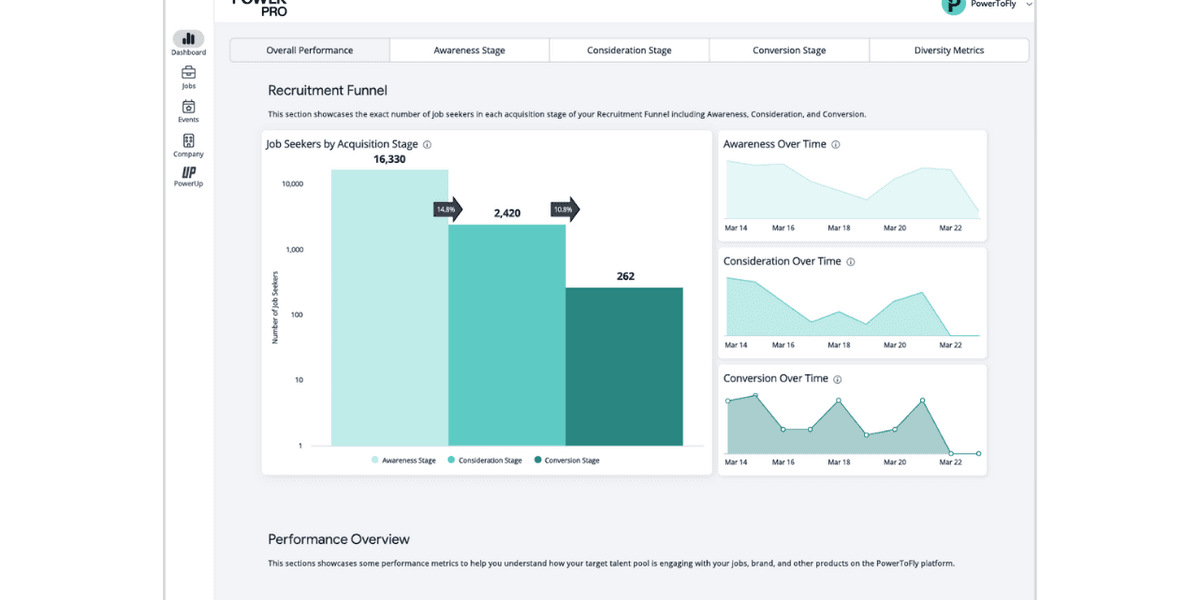Click the PowerToFly account name

tap(994, 5)
